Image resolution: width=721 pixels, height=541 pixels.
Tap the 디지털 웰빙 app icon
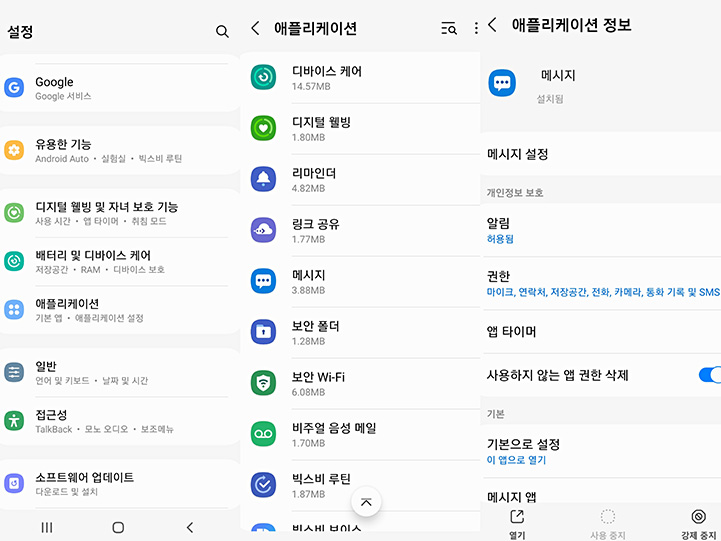point(263,128)
